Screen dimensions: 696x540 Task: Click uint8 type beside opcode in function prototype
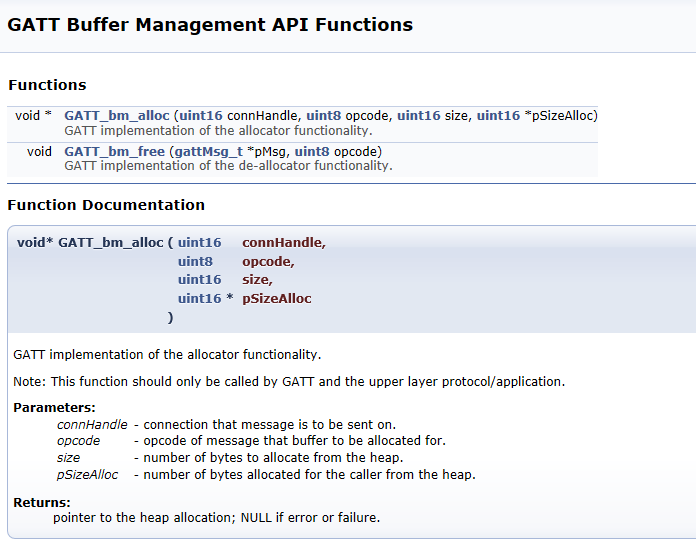pyautogui.click(x=195, y=261)
